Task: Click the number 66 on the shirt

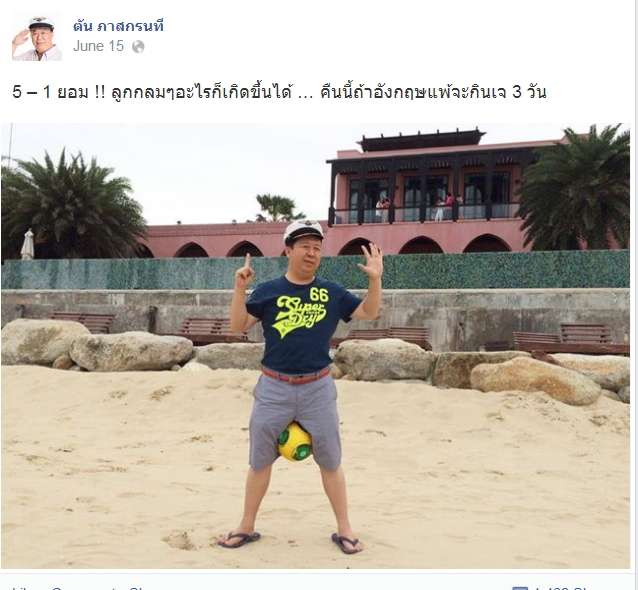Action: [x=319, y=294]
